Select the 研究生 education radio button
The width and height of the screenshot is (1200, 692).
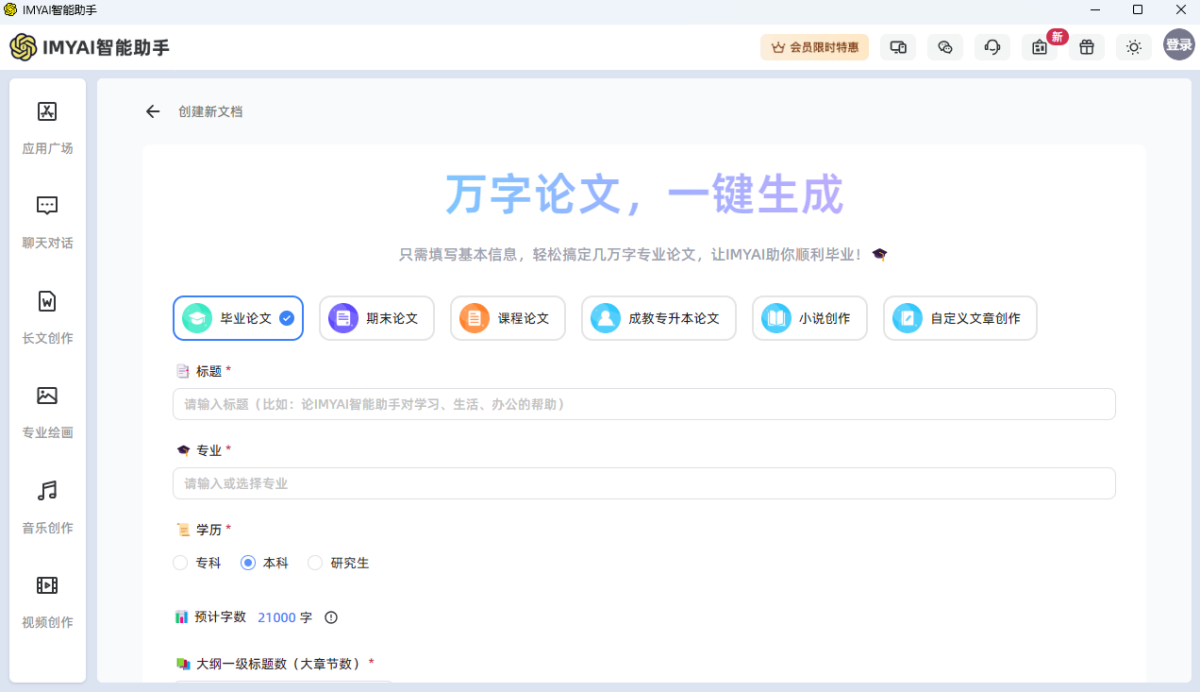315,563
